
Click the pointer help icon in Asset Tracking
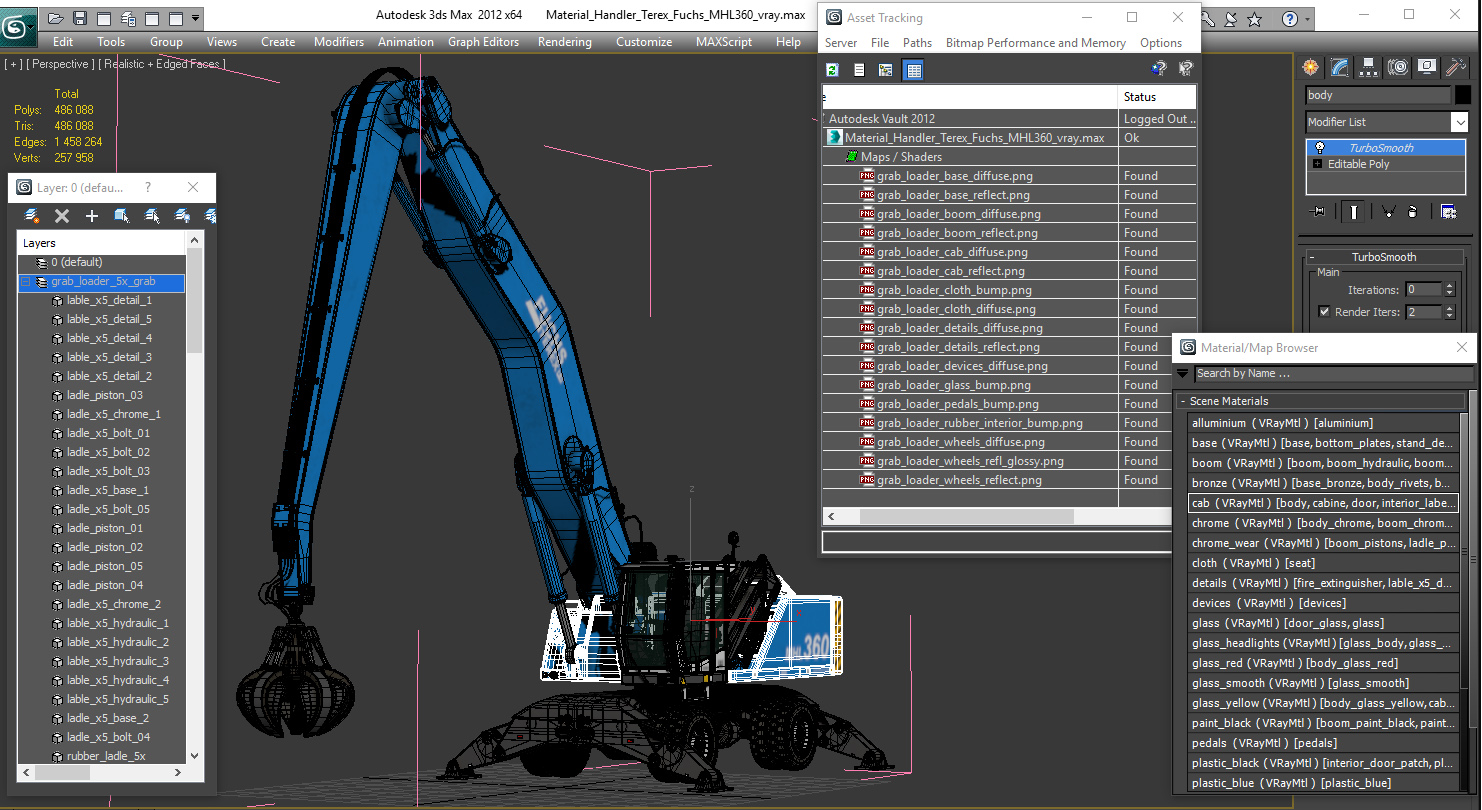[x=1185, y=69]
